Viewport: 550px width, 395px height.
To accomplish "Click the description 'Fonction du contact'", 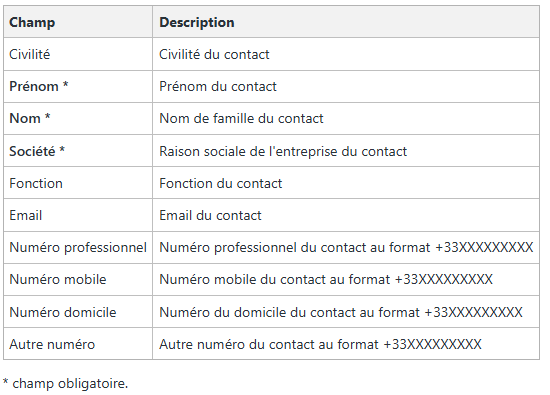I will [221, 183].
